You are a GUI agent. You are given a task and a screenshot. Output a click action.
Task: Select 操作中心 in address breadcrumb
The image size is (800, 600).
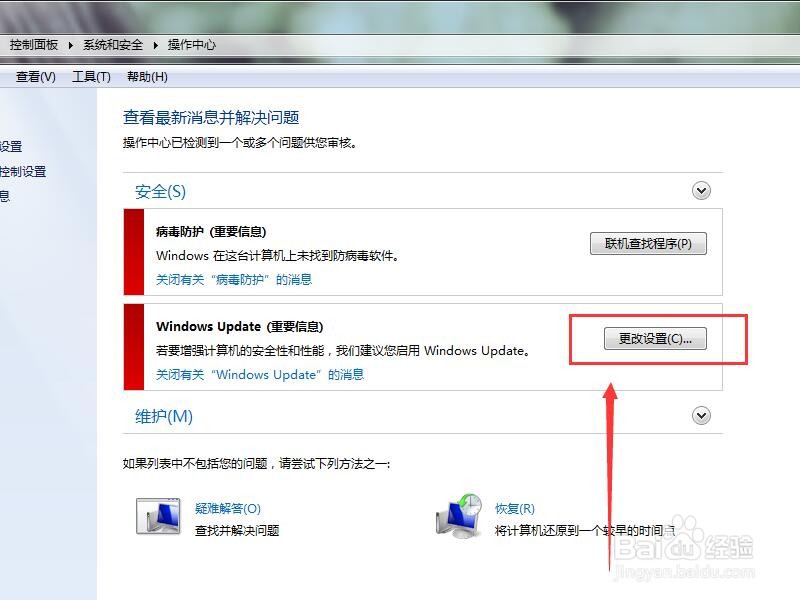pyautogui.click(x=191, y=44)
